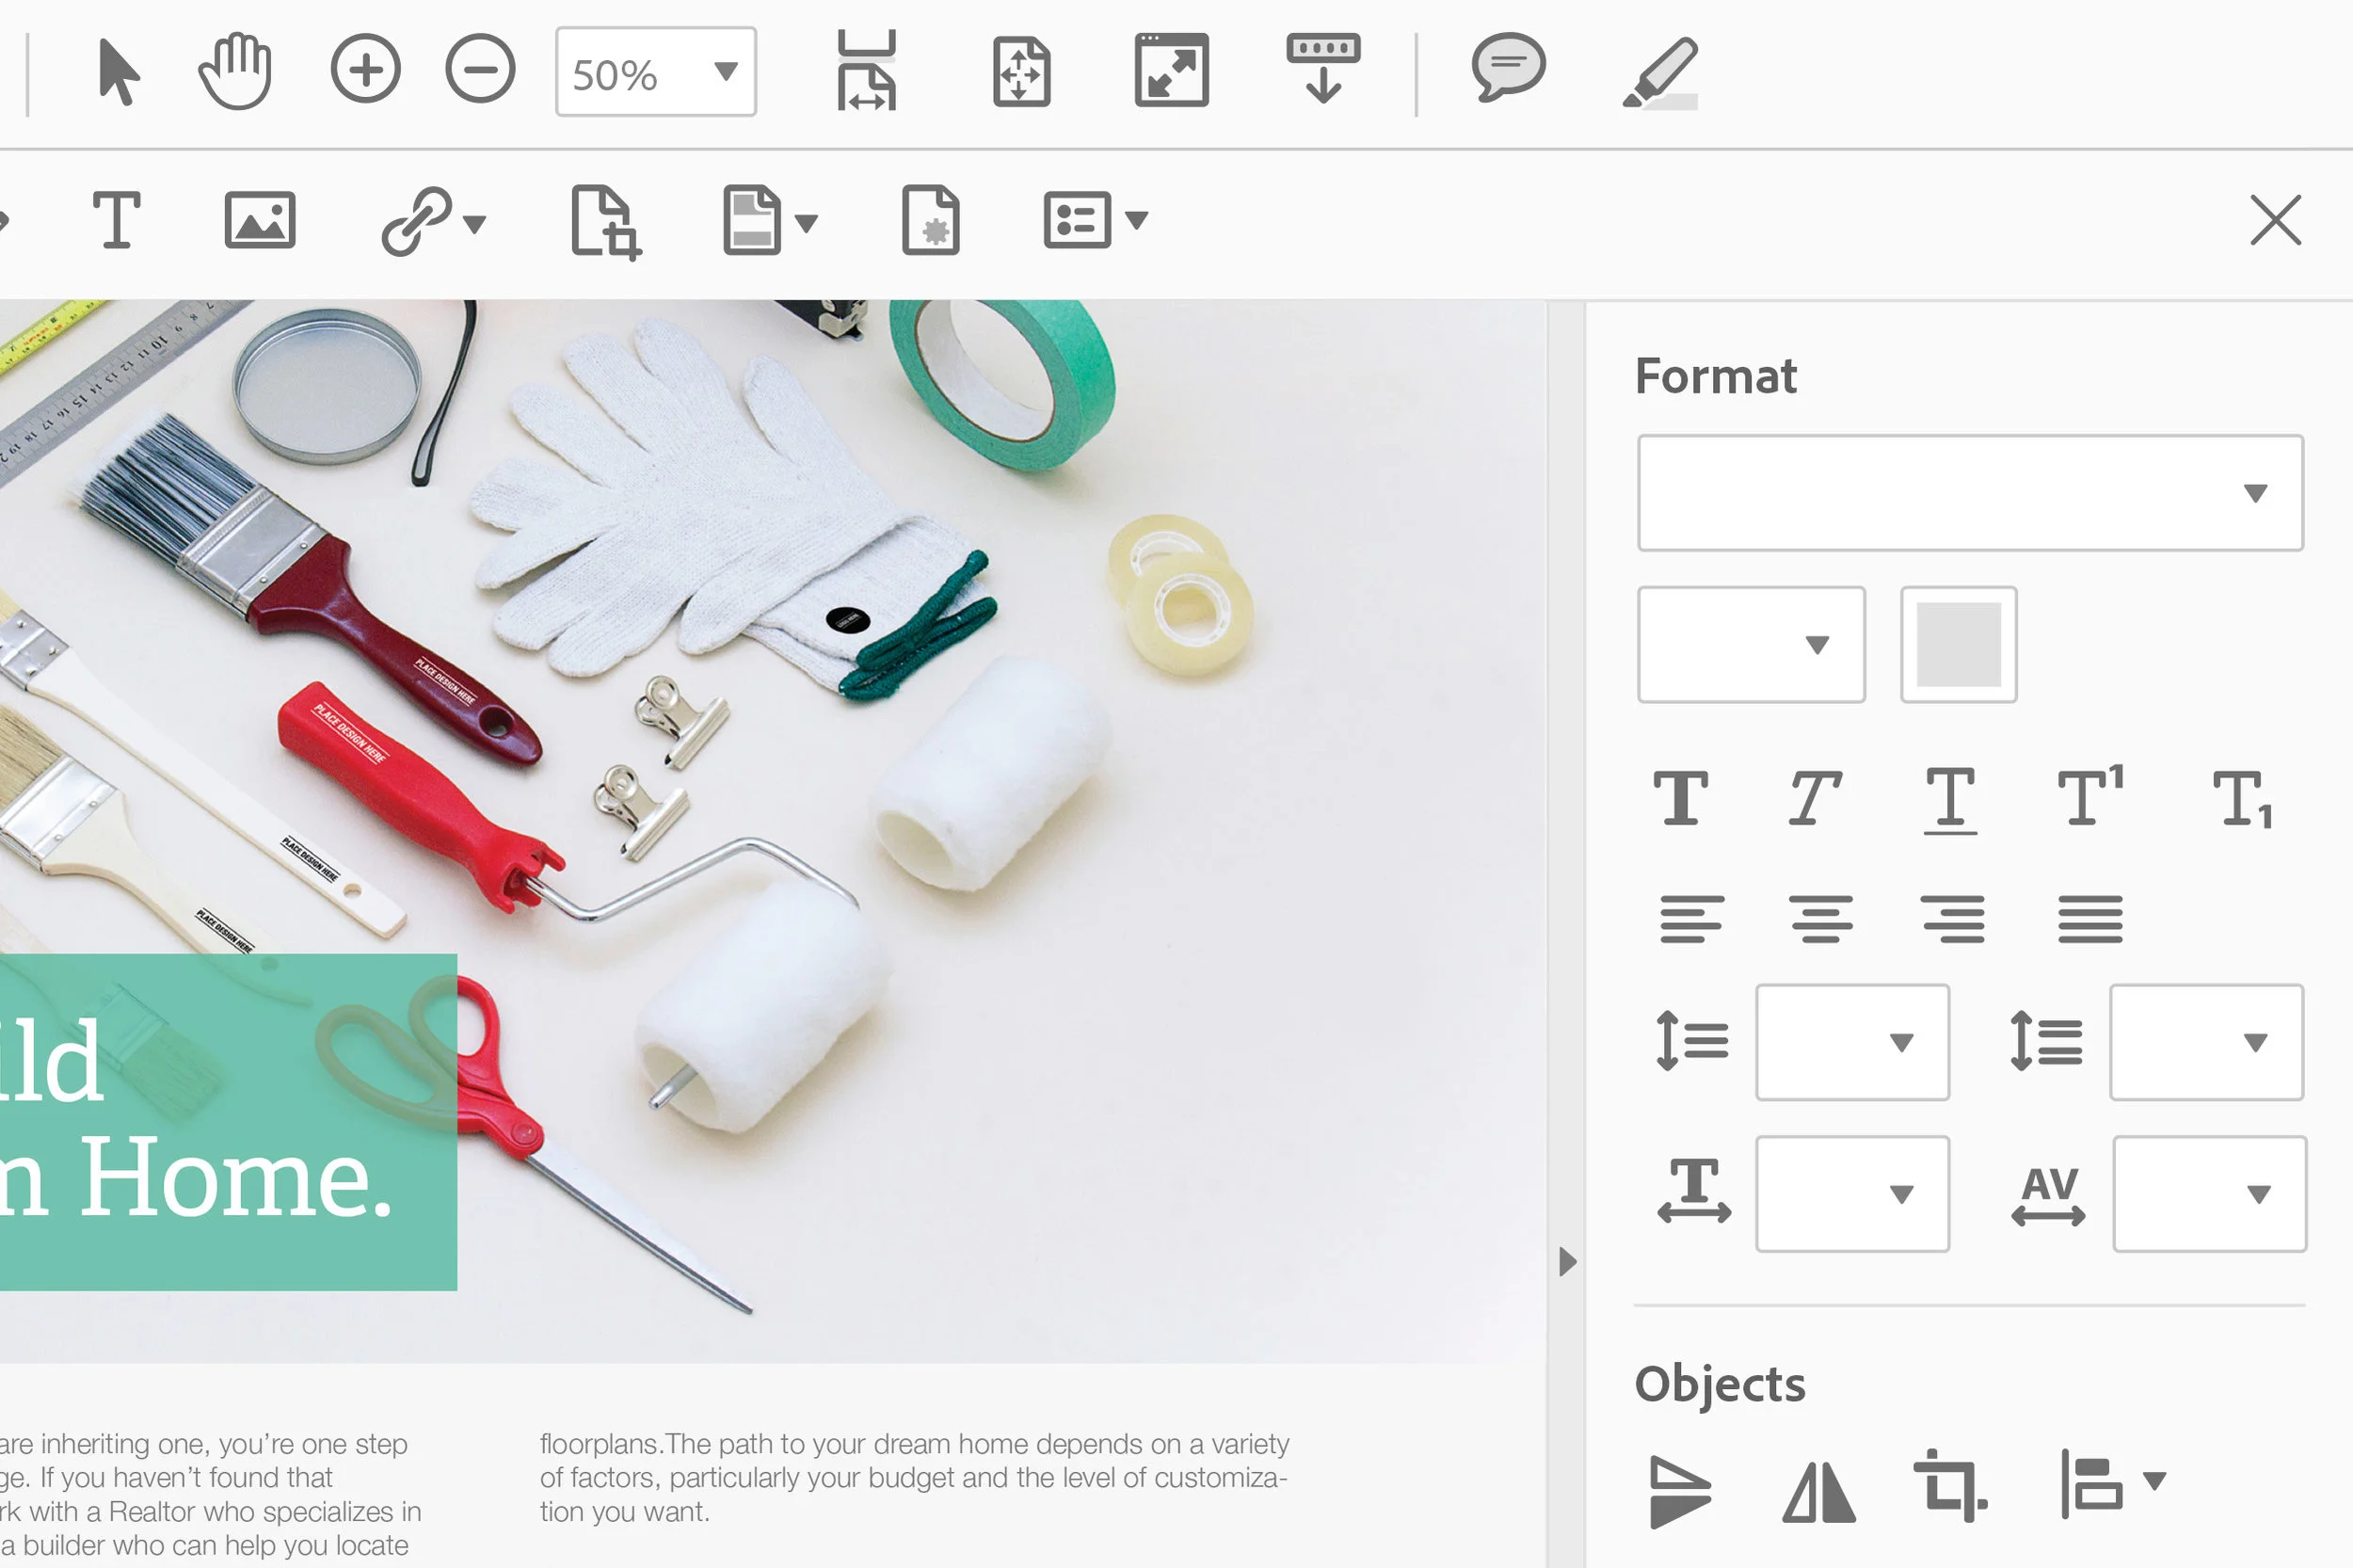This screenshot has width=2353, height=1568.
Task: Toggle italic text formatting
Action: (x=1814, y=798)
